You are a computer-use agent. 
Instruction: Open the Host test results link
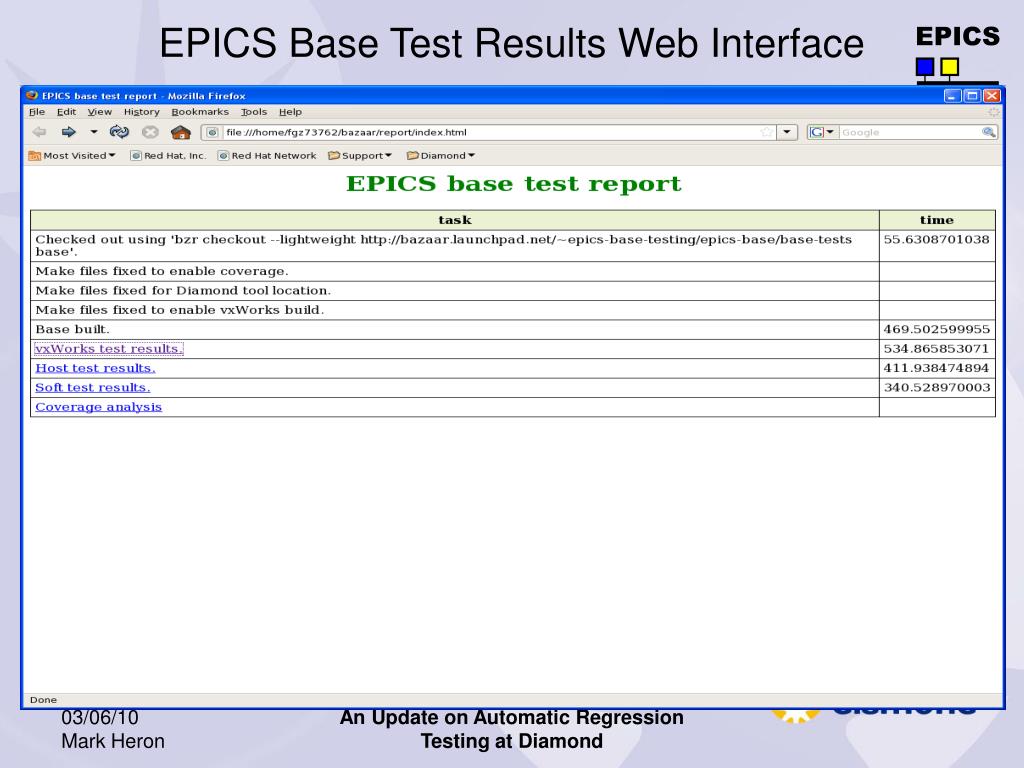[95, 368]
